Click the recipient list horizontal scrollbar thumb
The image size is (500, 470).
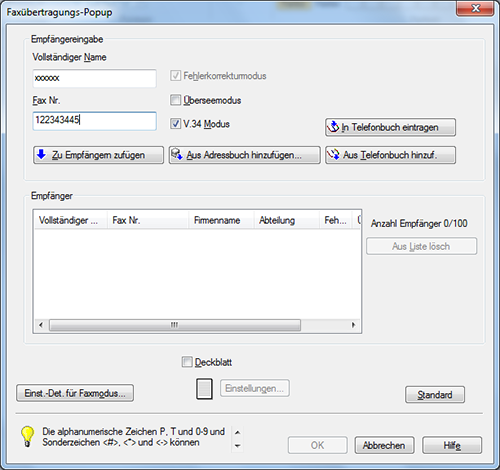coord(175,325)
